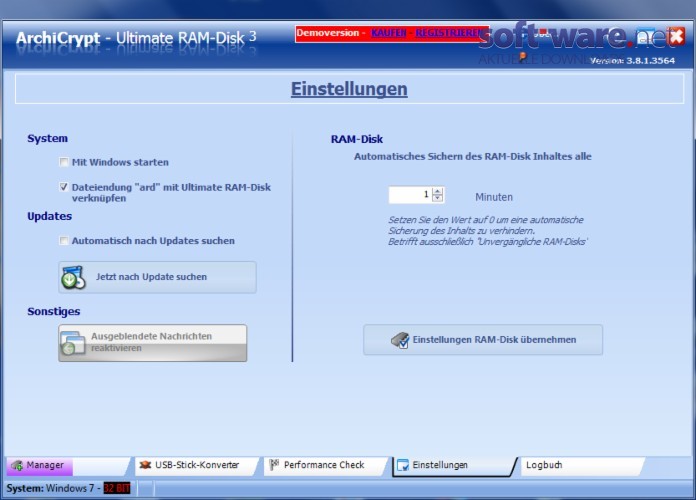Increase the minutes spinner value
Image resolution: width=696 pixels, height=500 pixels.
438,191
